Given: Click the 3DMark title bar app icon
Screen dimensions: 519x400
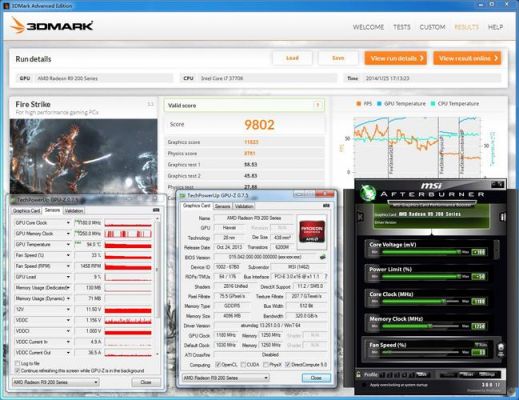Looking at the screenshot, I should pos(6,6).
